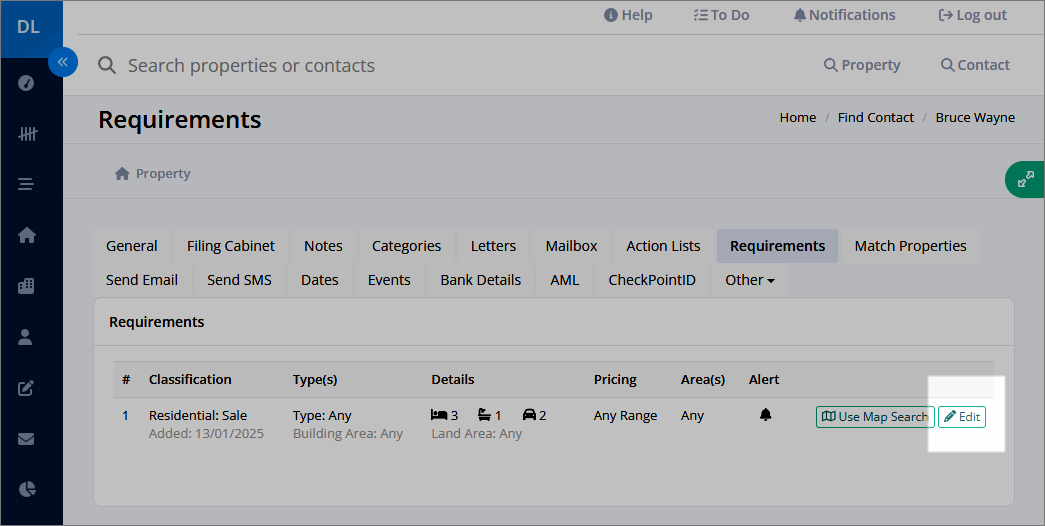Open the pie chart reports icon in sidebar

26,489
